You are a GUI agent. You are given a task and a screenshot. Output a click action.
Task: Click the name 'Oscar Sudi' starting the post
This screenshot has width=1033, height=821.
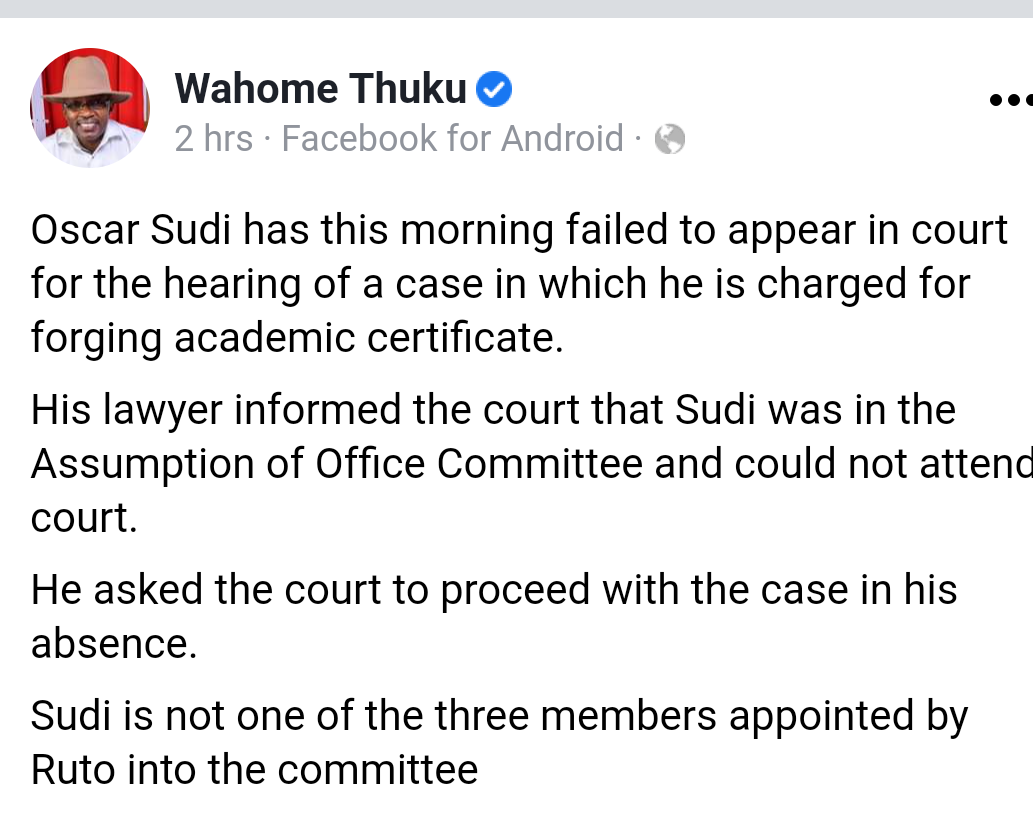pyautogui.click(x=131, y=230)
